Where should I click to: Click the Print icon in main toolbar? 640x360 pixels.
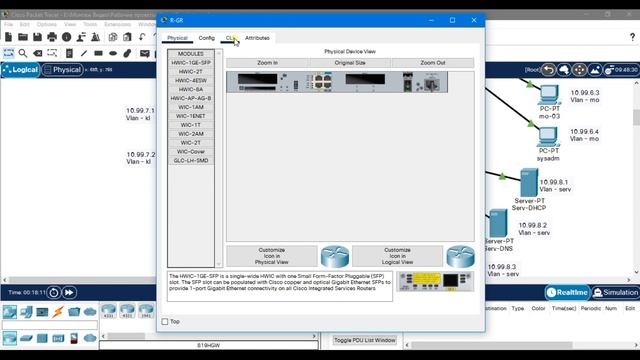pyautogui.click(x=52, y=37)
